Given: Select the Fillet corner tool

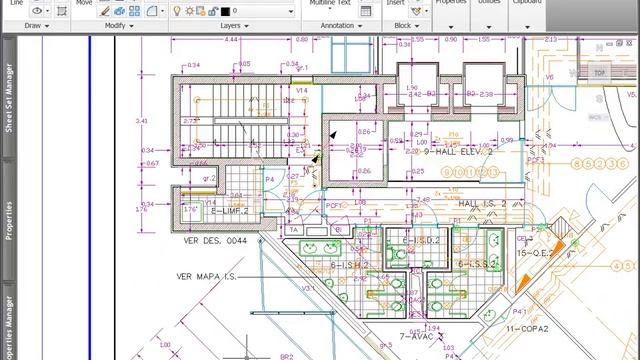Looking at the screenshot, I should (x=152, y=11).
